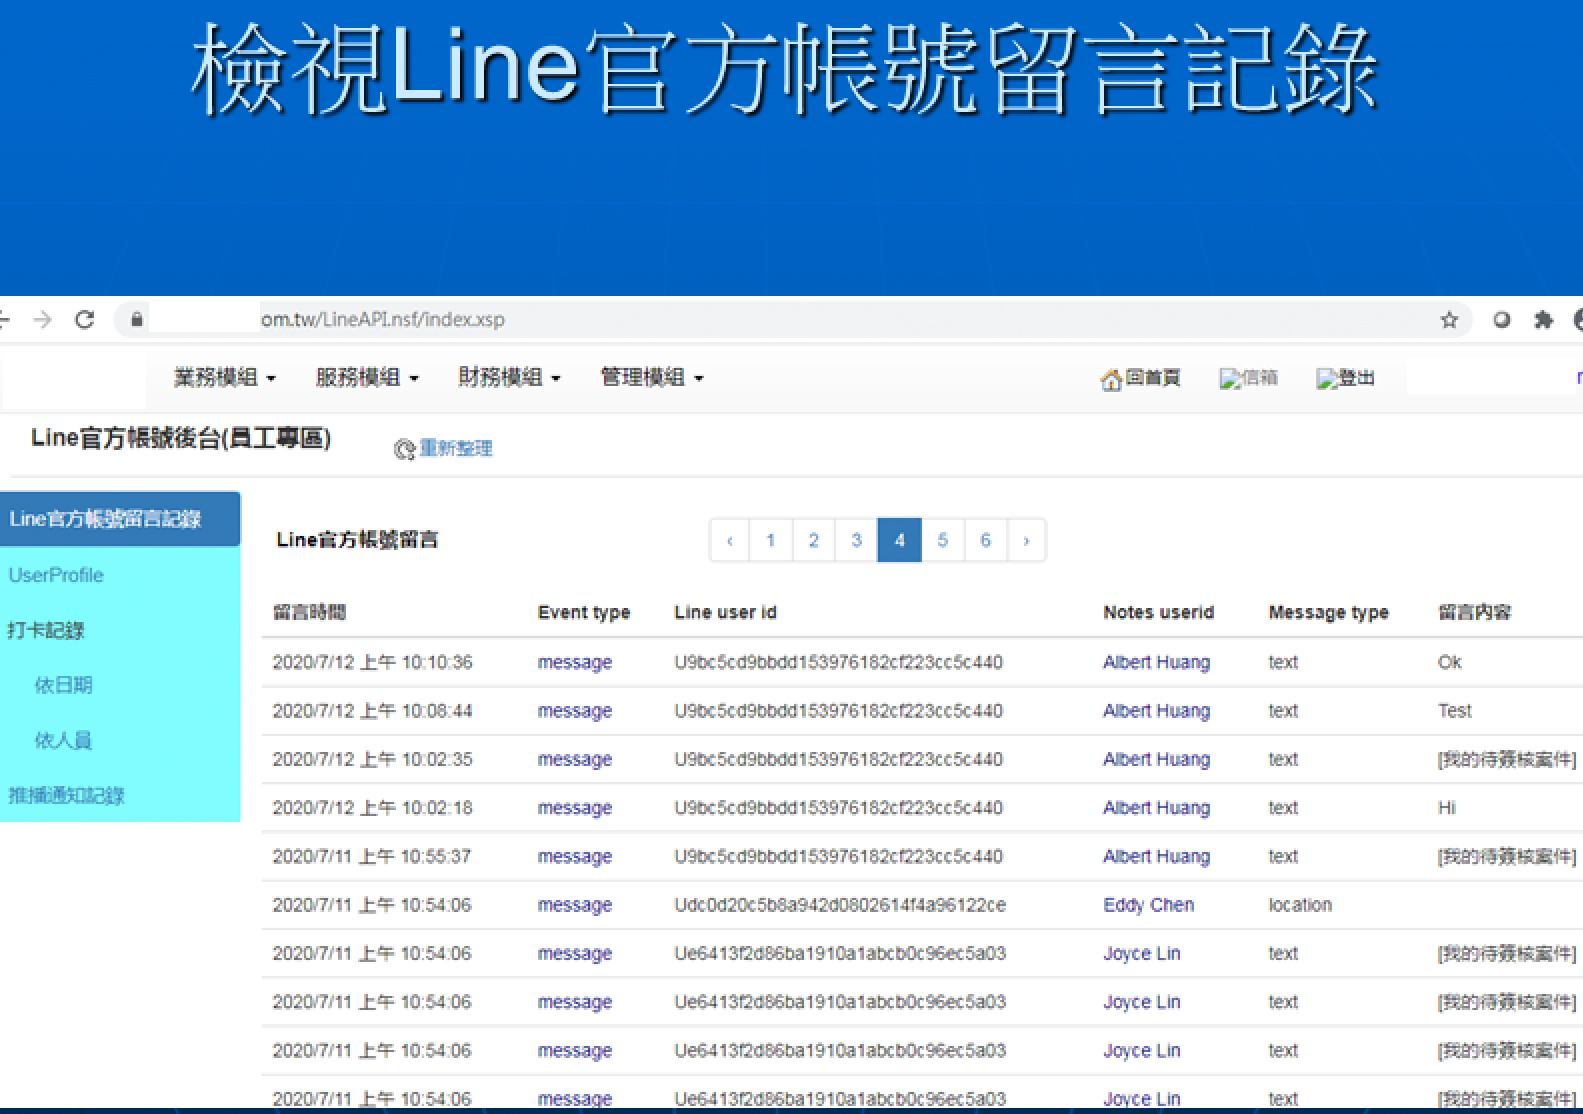Click the Line user id column header
Screen dimensions: 1583x1114
pyautogui.click(x=726, y=612)
